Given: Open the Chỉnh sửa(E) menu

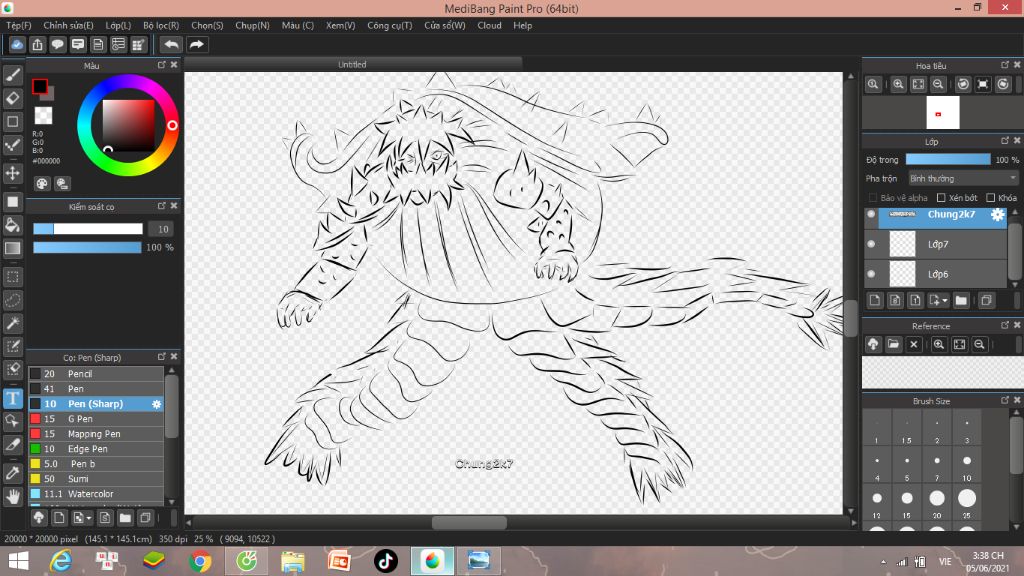Looking at the screenshot, I should [68, 25].
